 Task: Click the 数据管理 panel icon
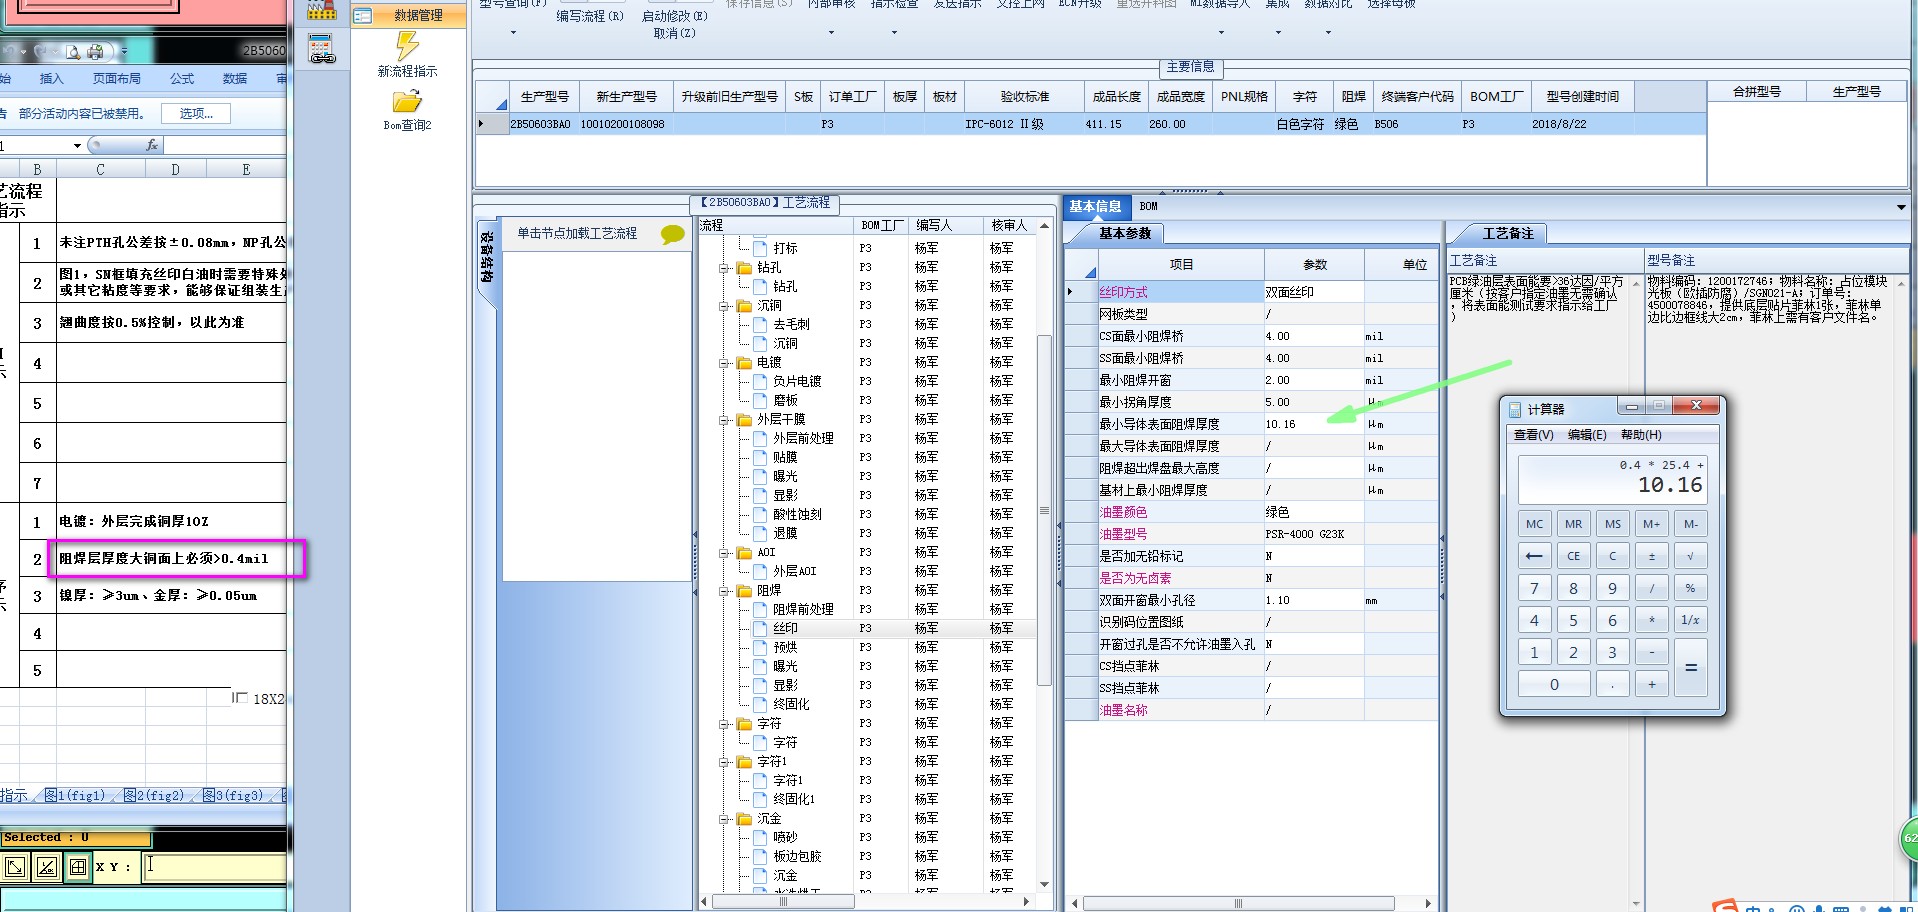[x=363, y=15]
